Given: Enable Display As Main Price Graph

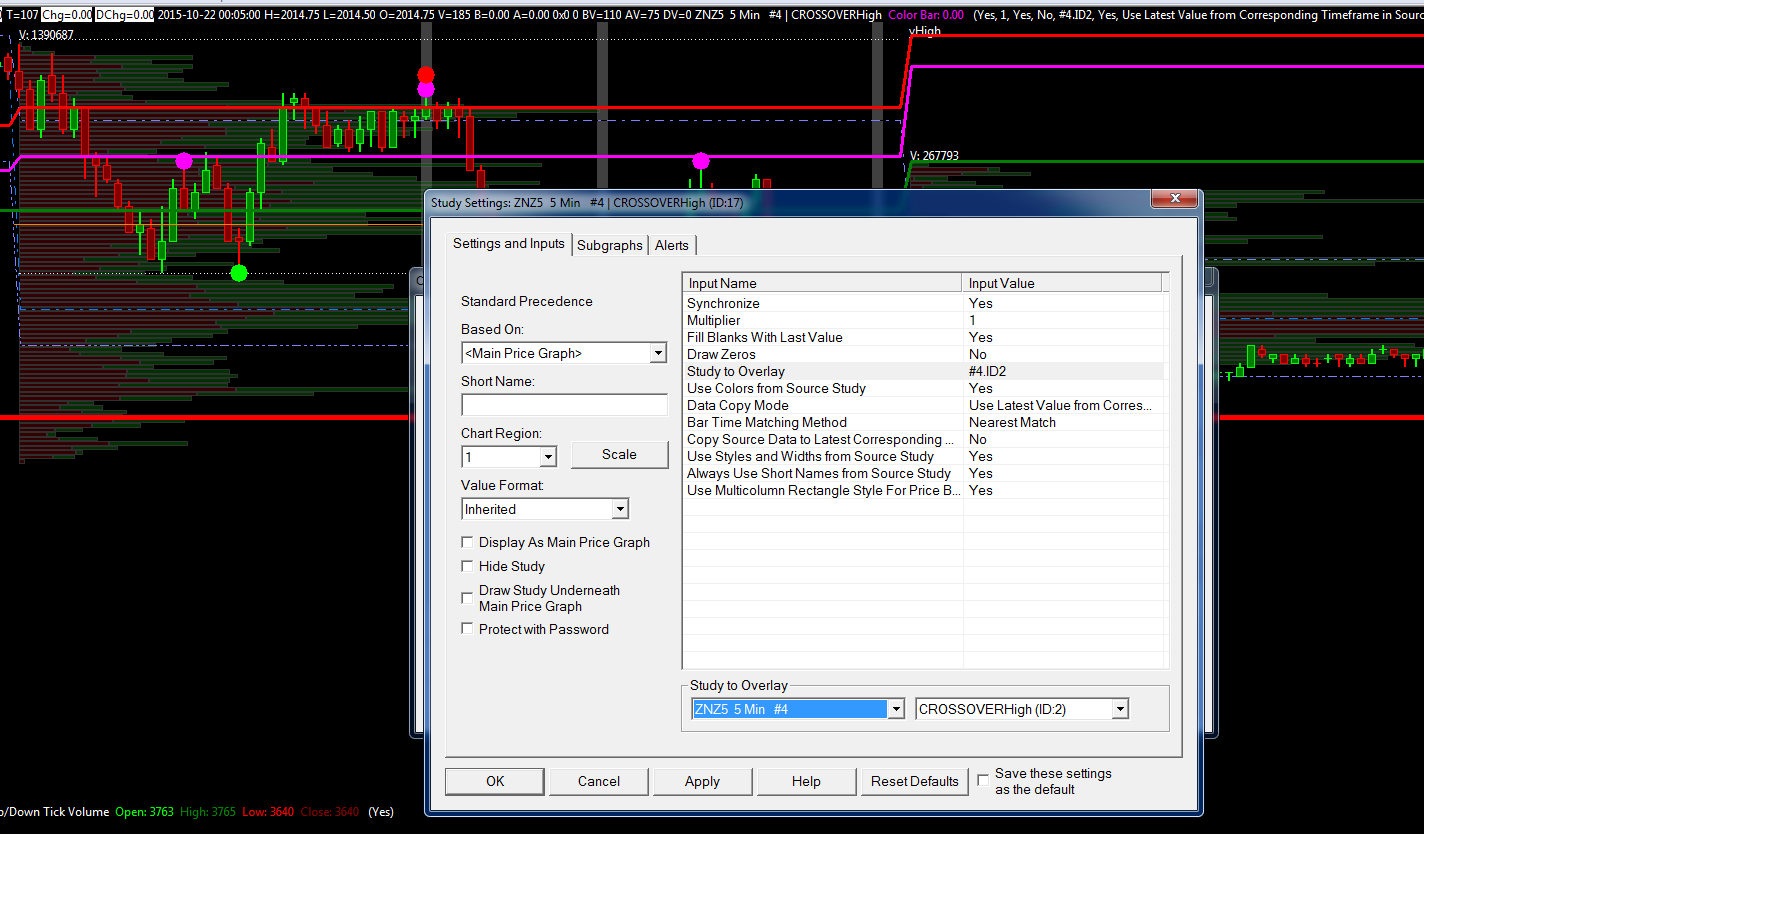Looking at the screenshot, I should (467, 542).
